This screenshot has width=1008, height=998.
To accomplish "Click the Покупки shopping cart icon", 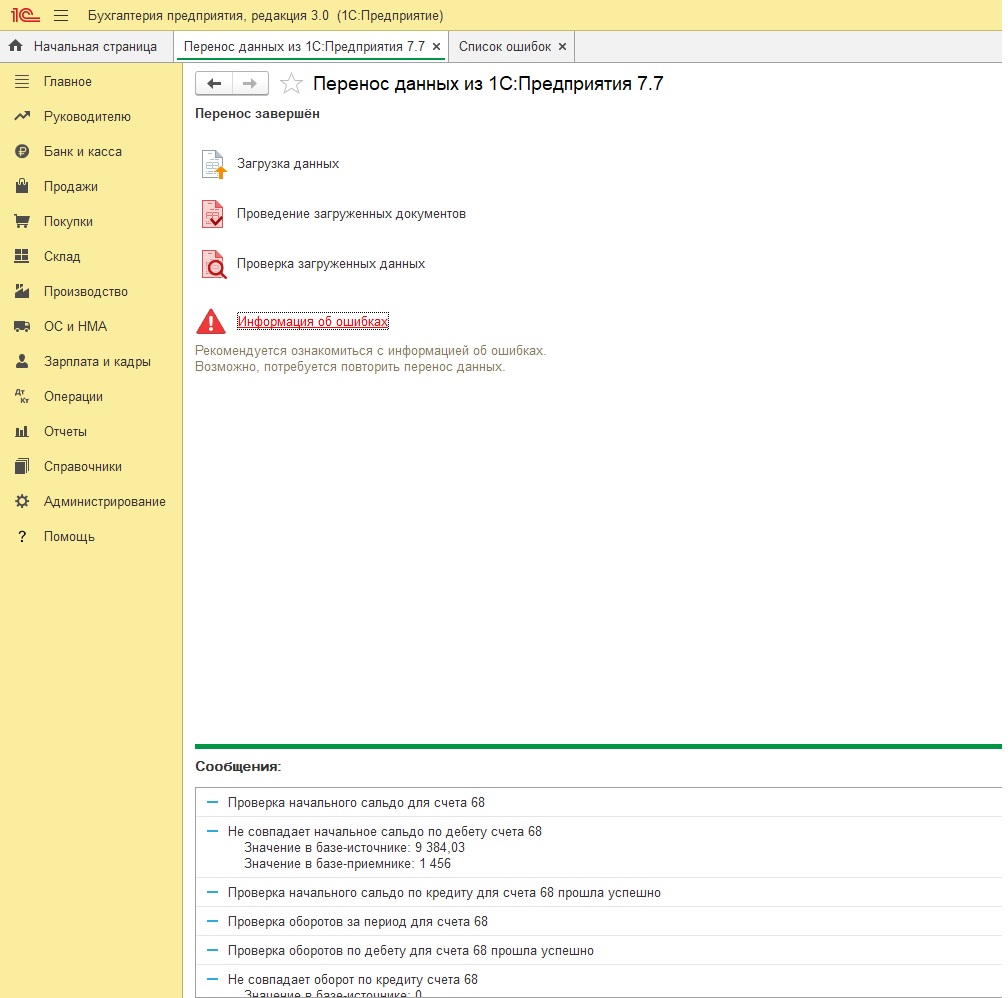I will [22, 221].
